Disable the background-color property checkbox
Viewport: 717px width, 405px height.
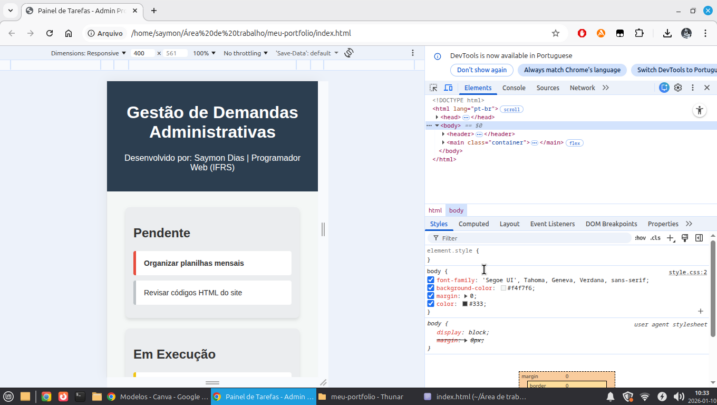pyautogui.click(x=431, y=288)
